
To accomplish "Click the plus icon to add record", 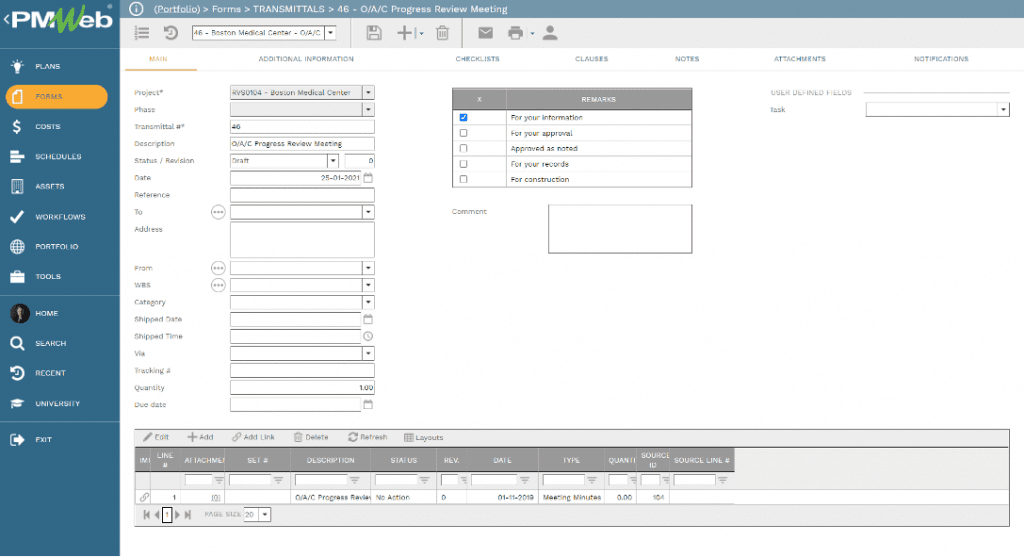I will (405, 33).
